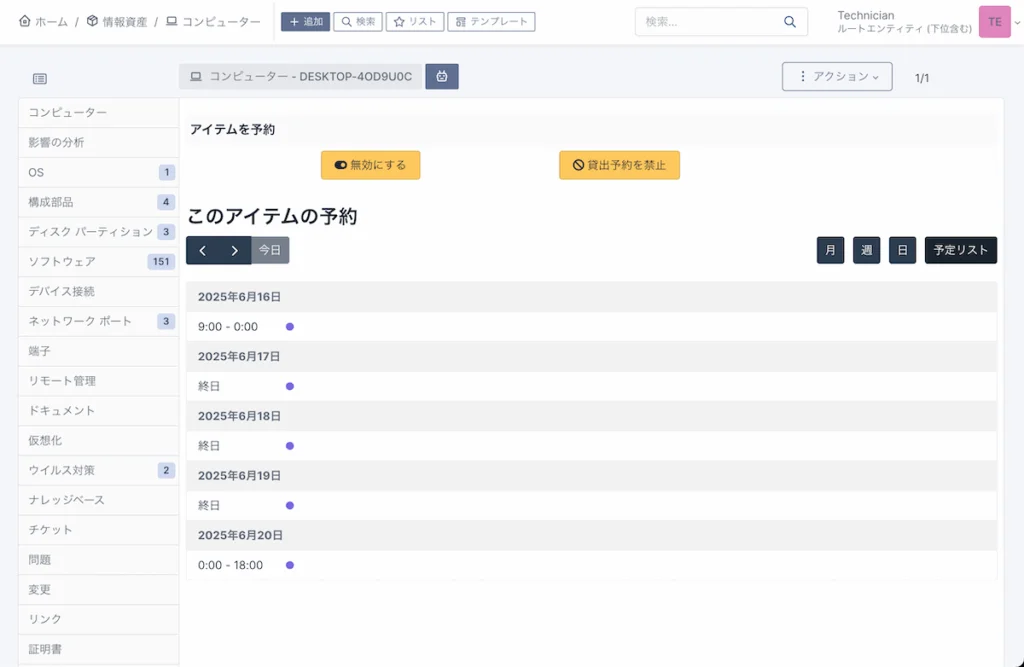1024x667 pixels.
Task: Open the ドキュメント tab
Action: [x=99, y=410]
